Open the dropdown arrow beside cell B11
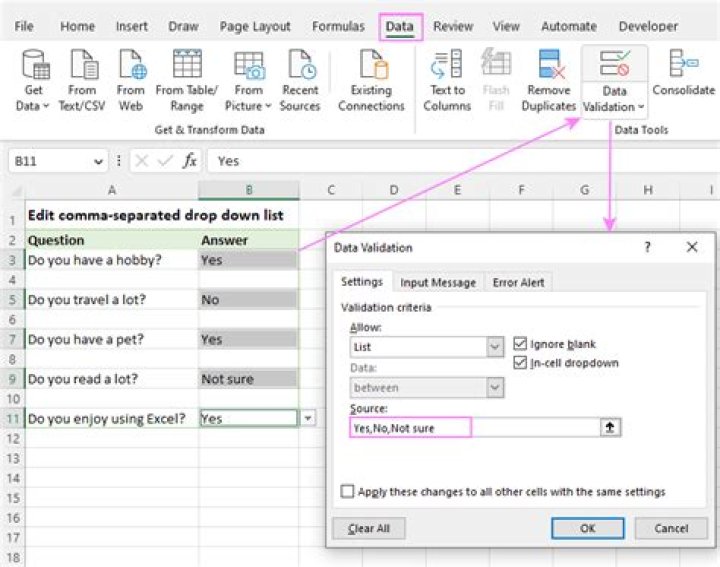 click(x=308, y=419)
